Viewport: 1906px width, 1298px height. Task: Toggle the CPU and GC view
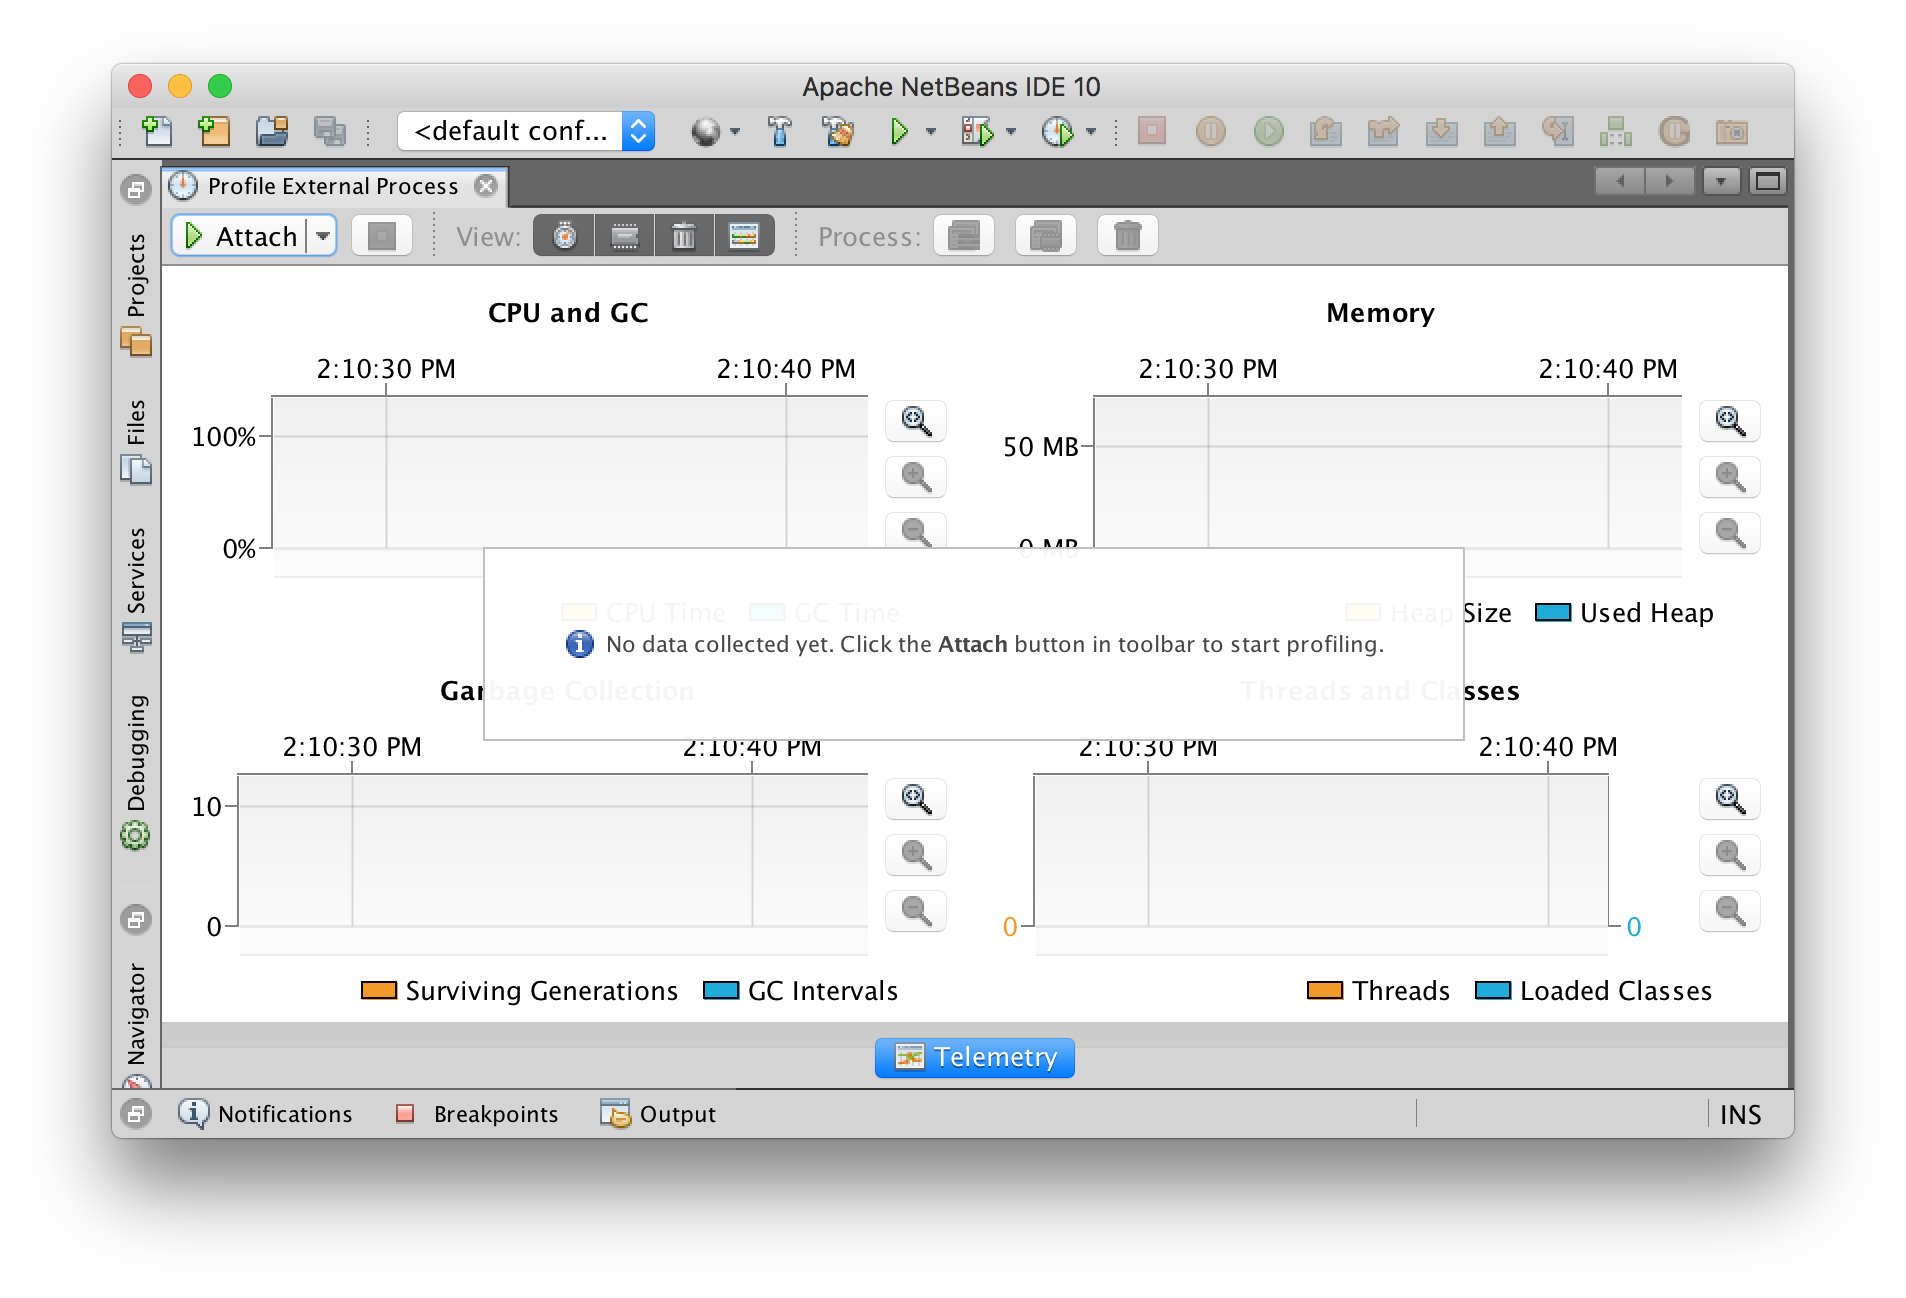(565, 236)
